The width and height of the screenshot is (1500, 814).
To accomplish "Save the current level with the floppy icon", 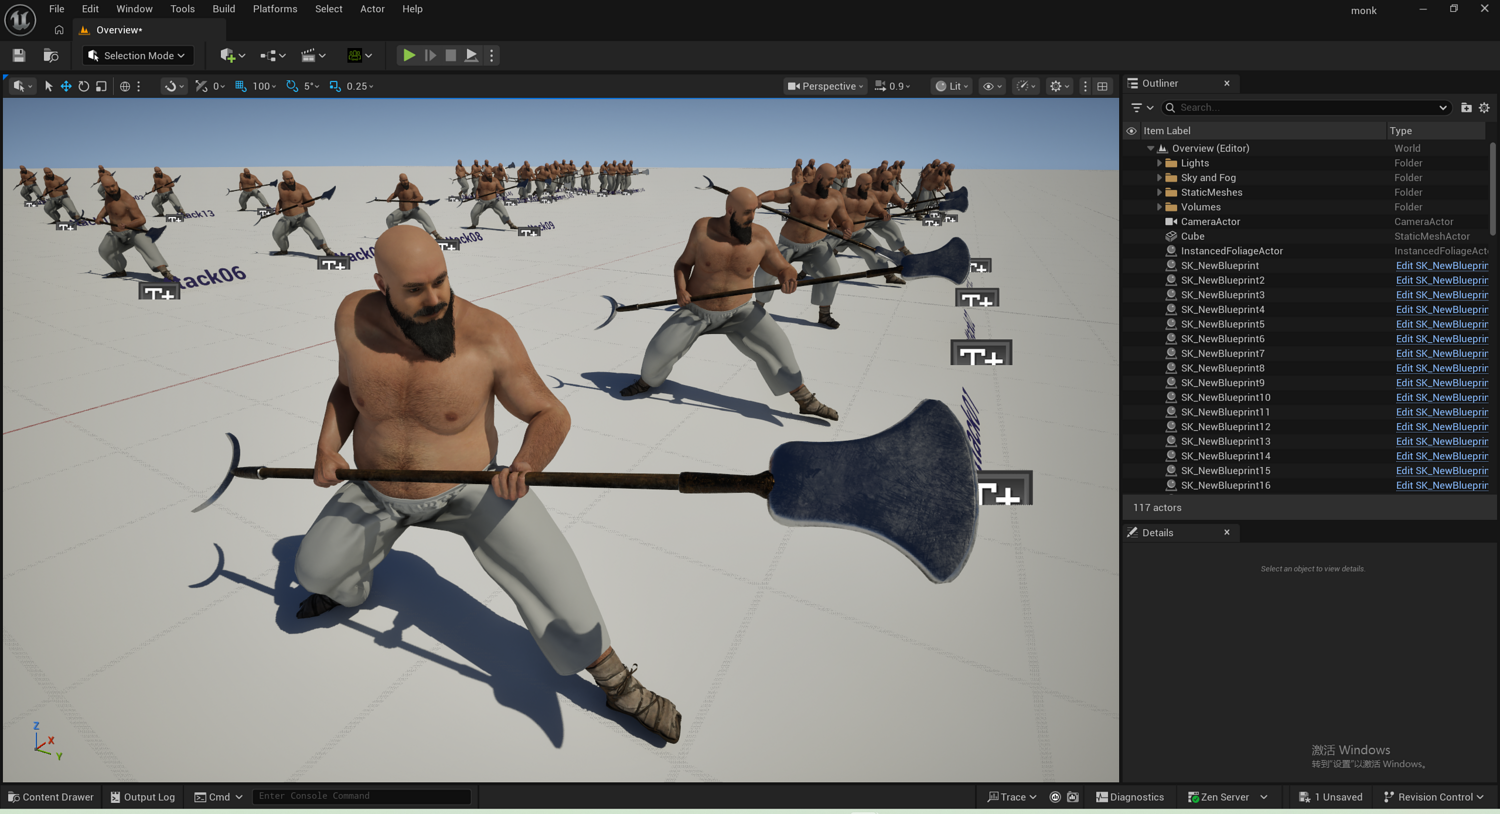I will tap(19, 56).
